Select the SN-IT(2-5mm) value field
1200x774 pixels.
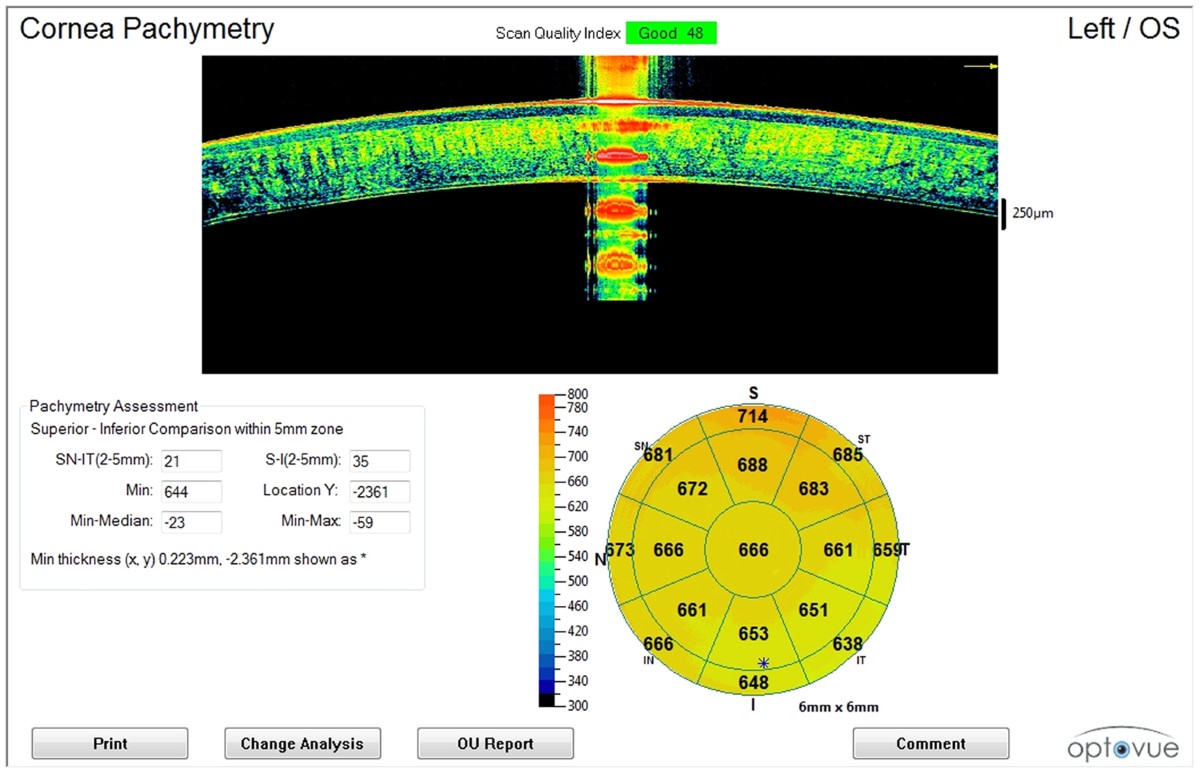click(191, 460)
